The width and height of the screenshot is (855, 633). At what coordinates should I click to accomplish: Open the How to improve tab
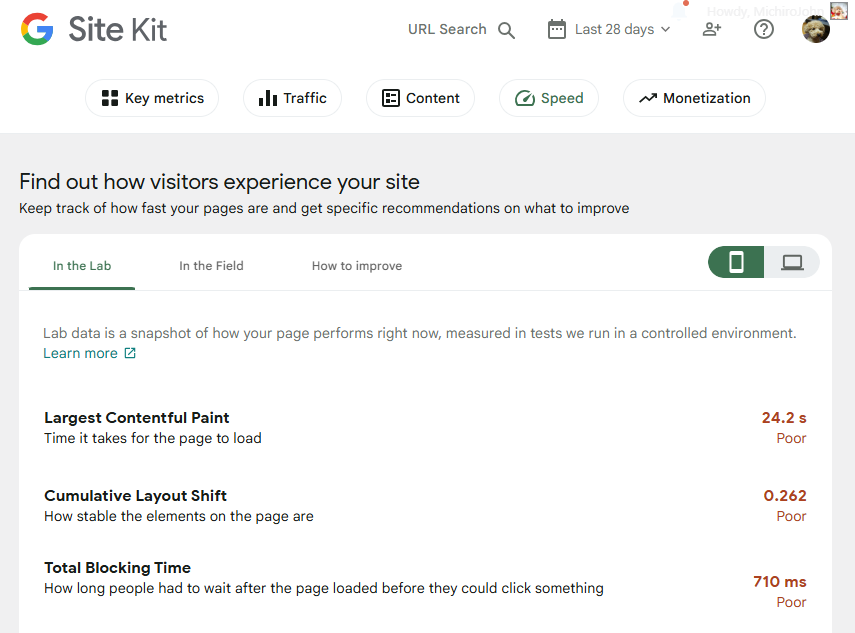click(x=357, y=266)
